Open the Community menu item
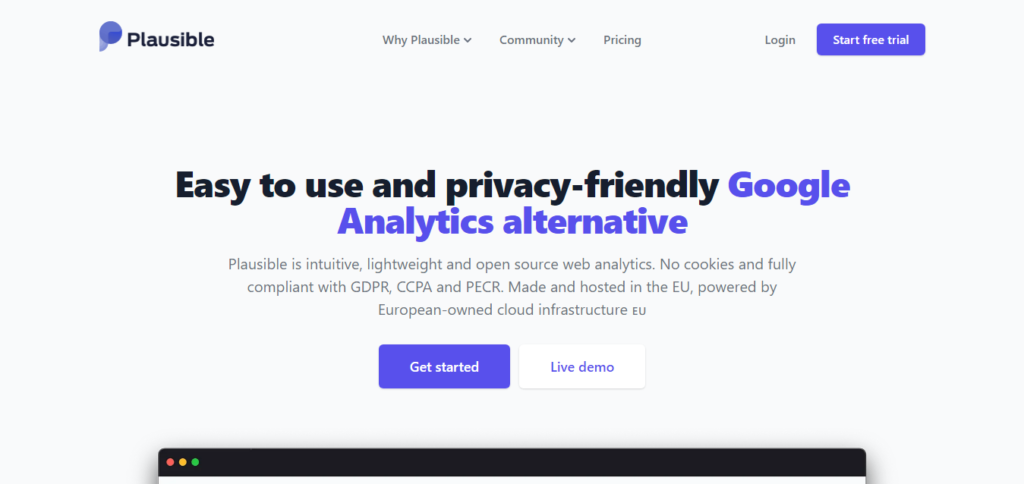This screenshot has width=1024, height=484. (537, 40)
